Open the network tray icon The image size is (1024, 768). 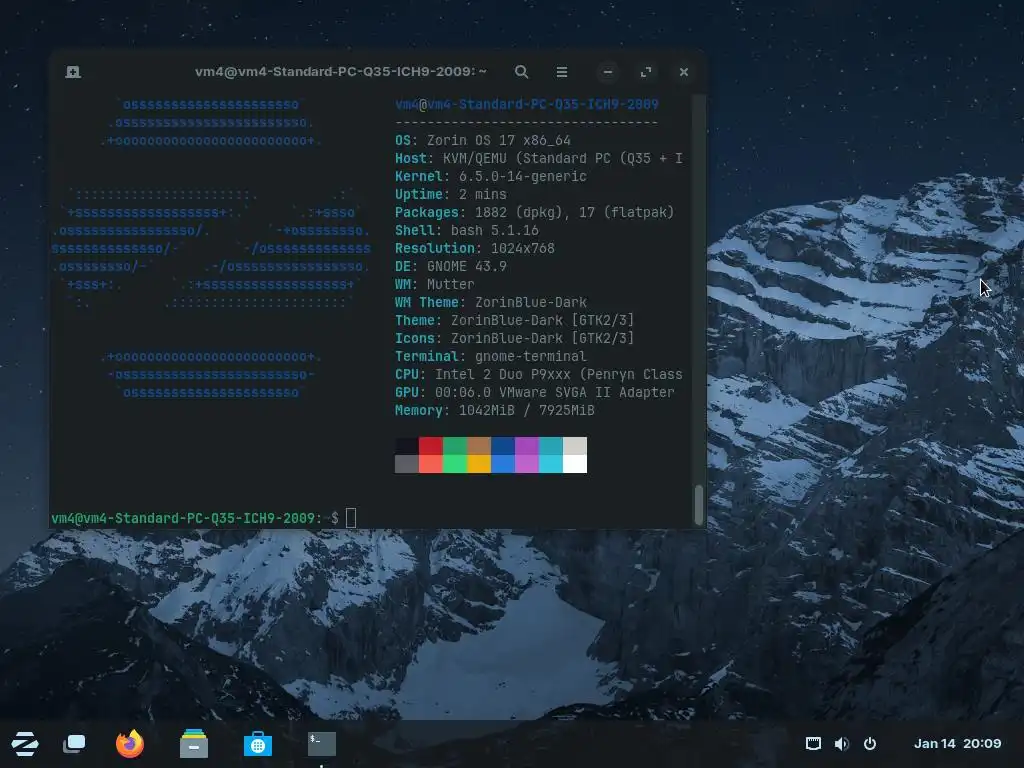point(813,743)
